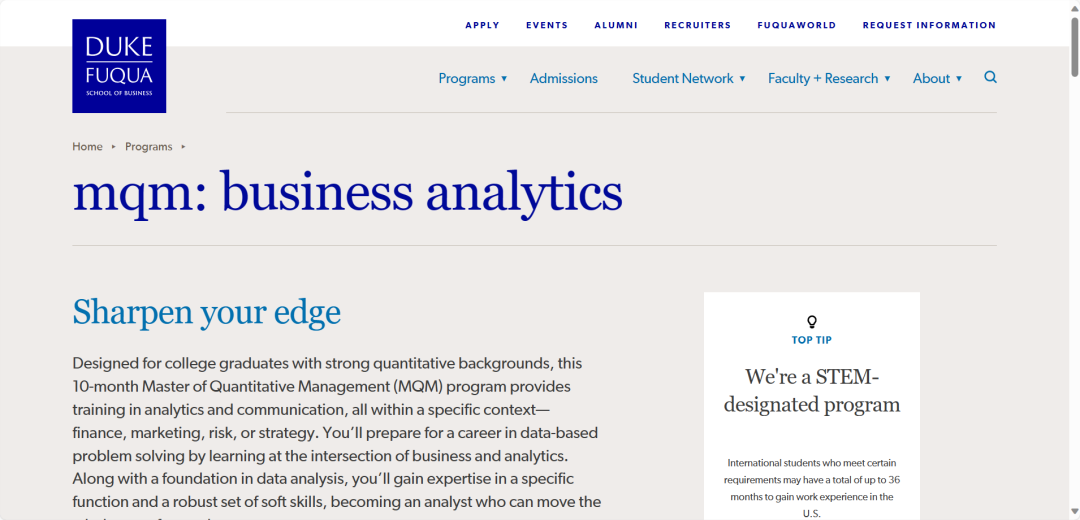Go to the Events link

(x=547, y=25)
